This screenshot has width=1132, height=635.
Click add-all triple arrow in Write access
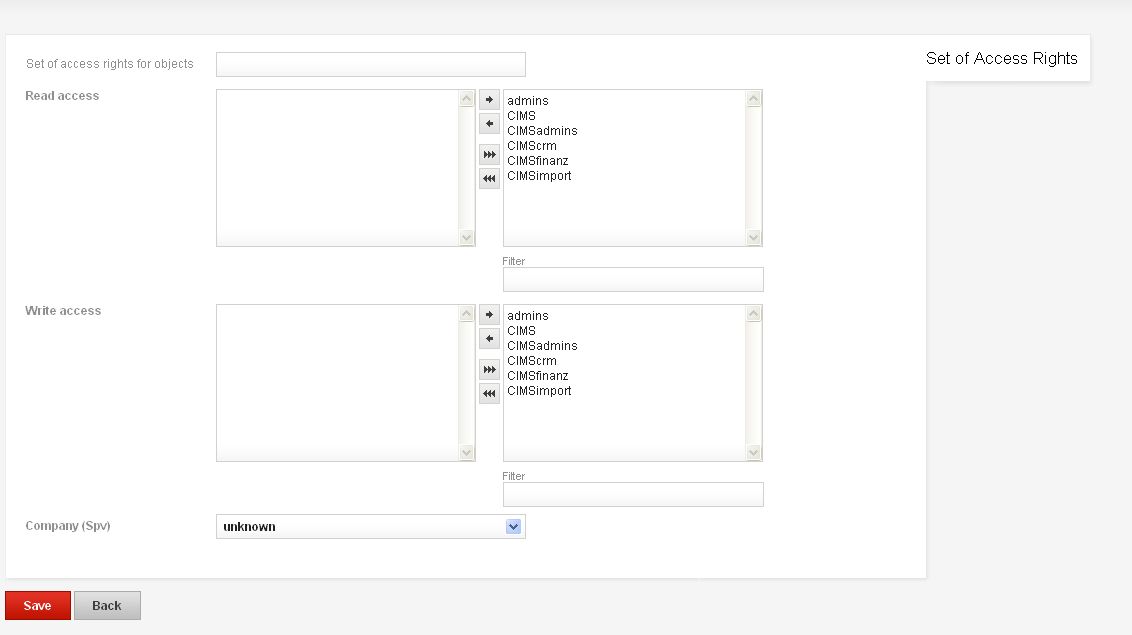pyautogui.click(x=489, y=369)
